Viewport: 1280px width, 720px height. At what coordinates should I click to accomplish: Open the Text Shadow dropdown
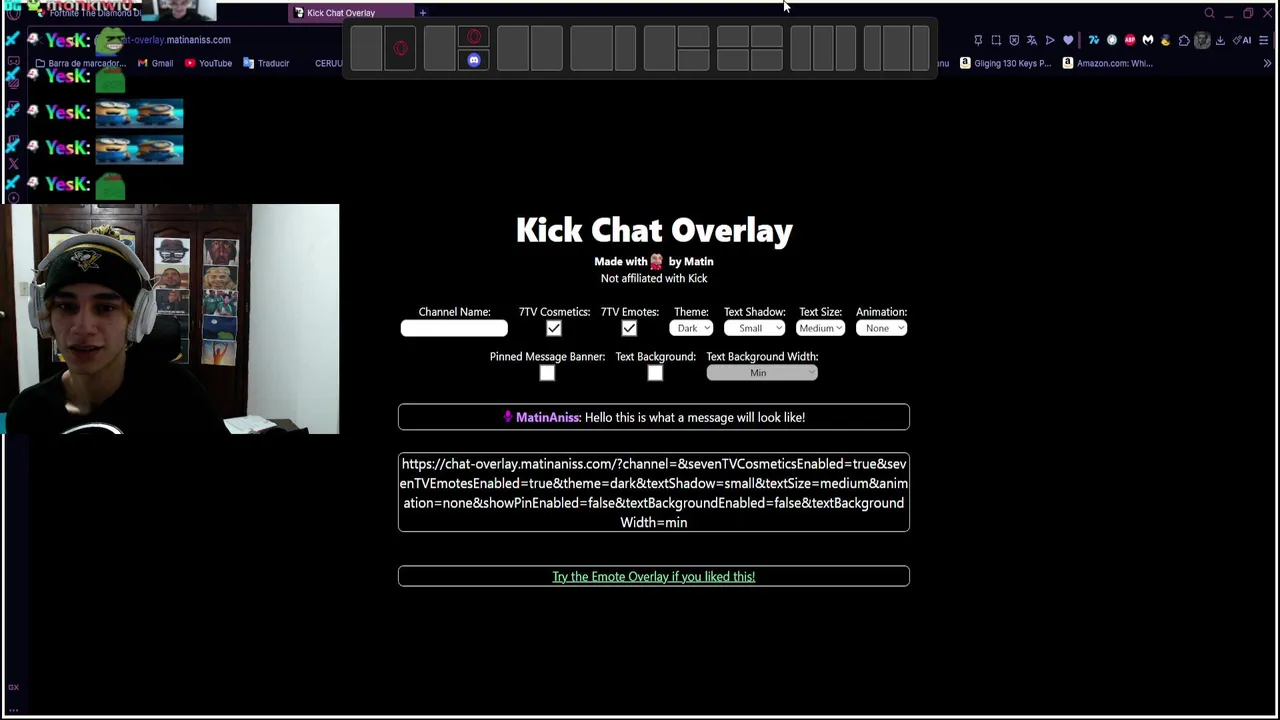[754, 328]
